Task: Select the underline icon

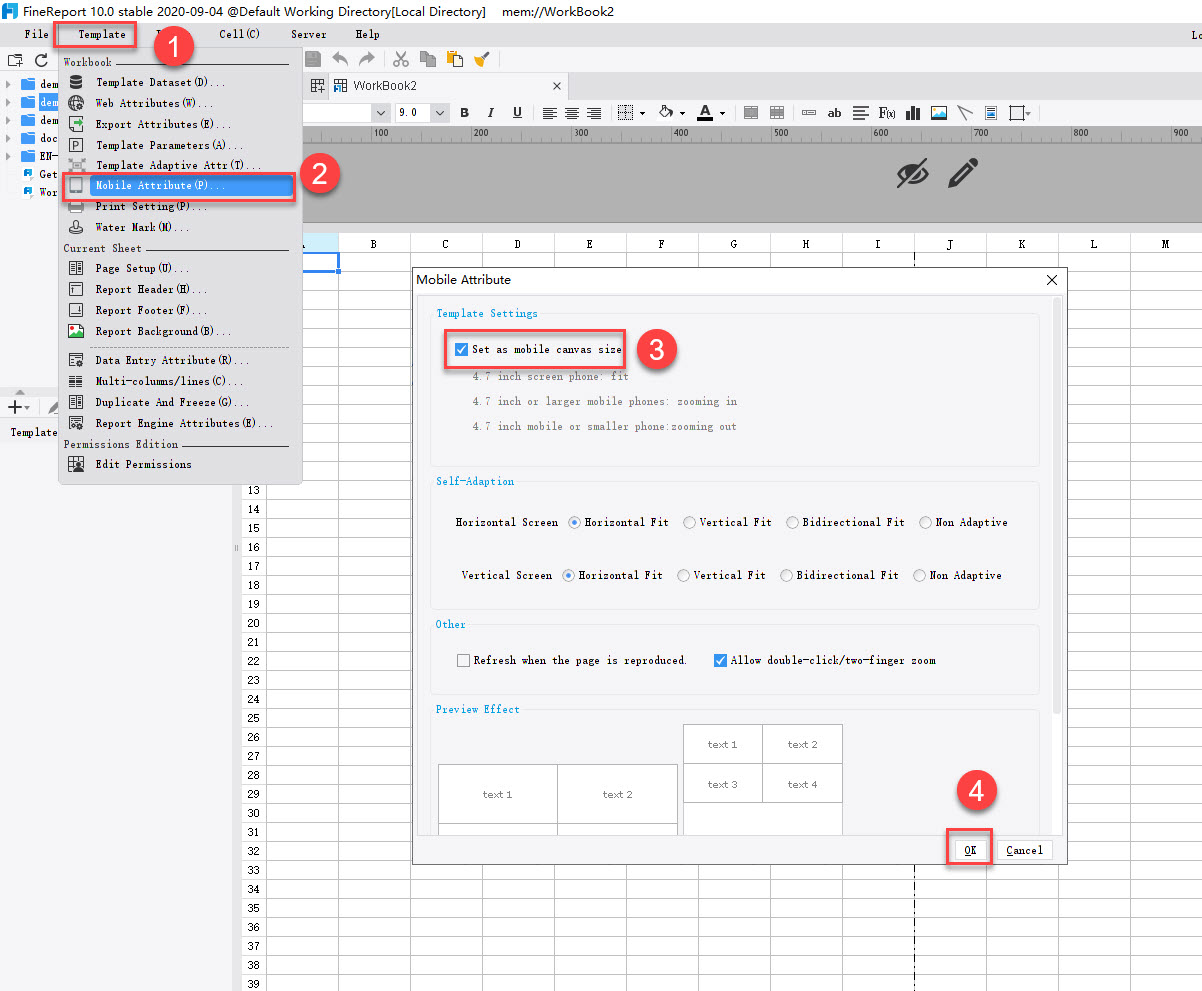Action: tap(517, 112)
